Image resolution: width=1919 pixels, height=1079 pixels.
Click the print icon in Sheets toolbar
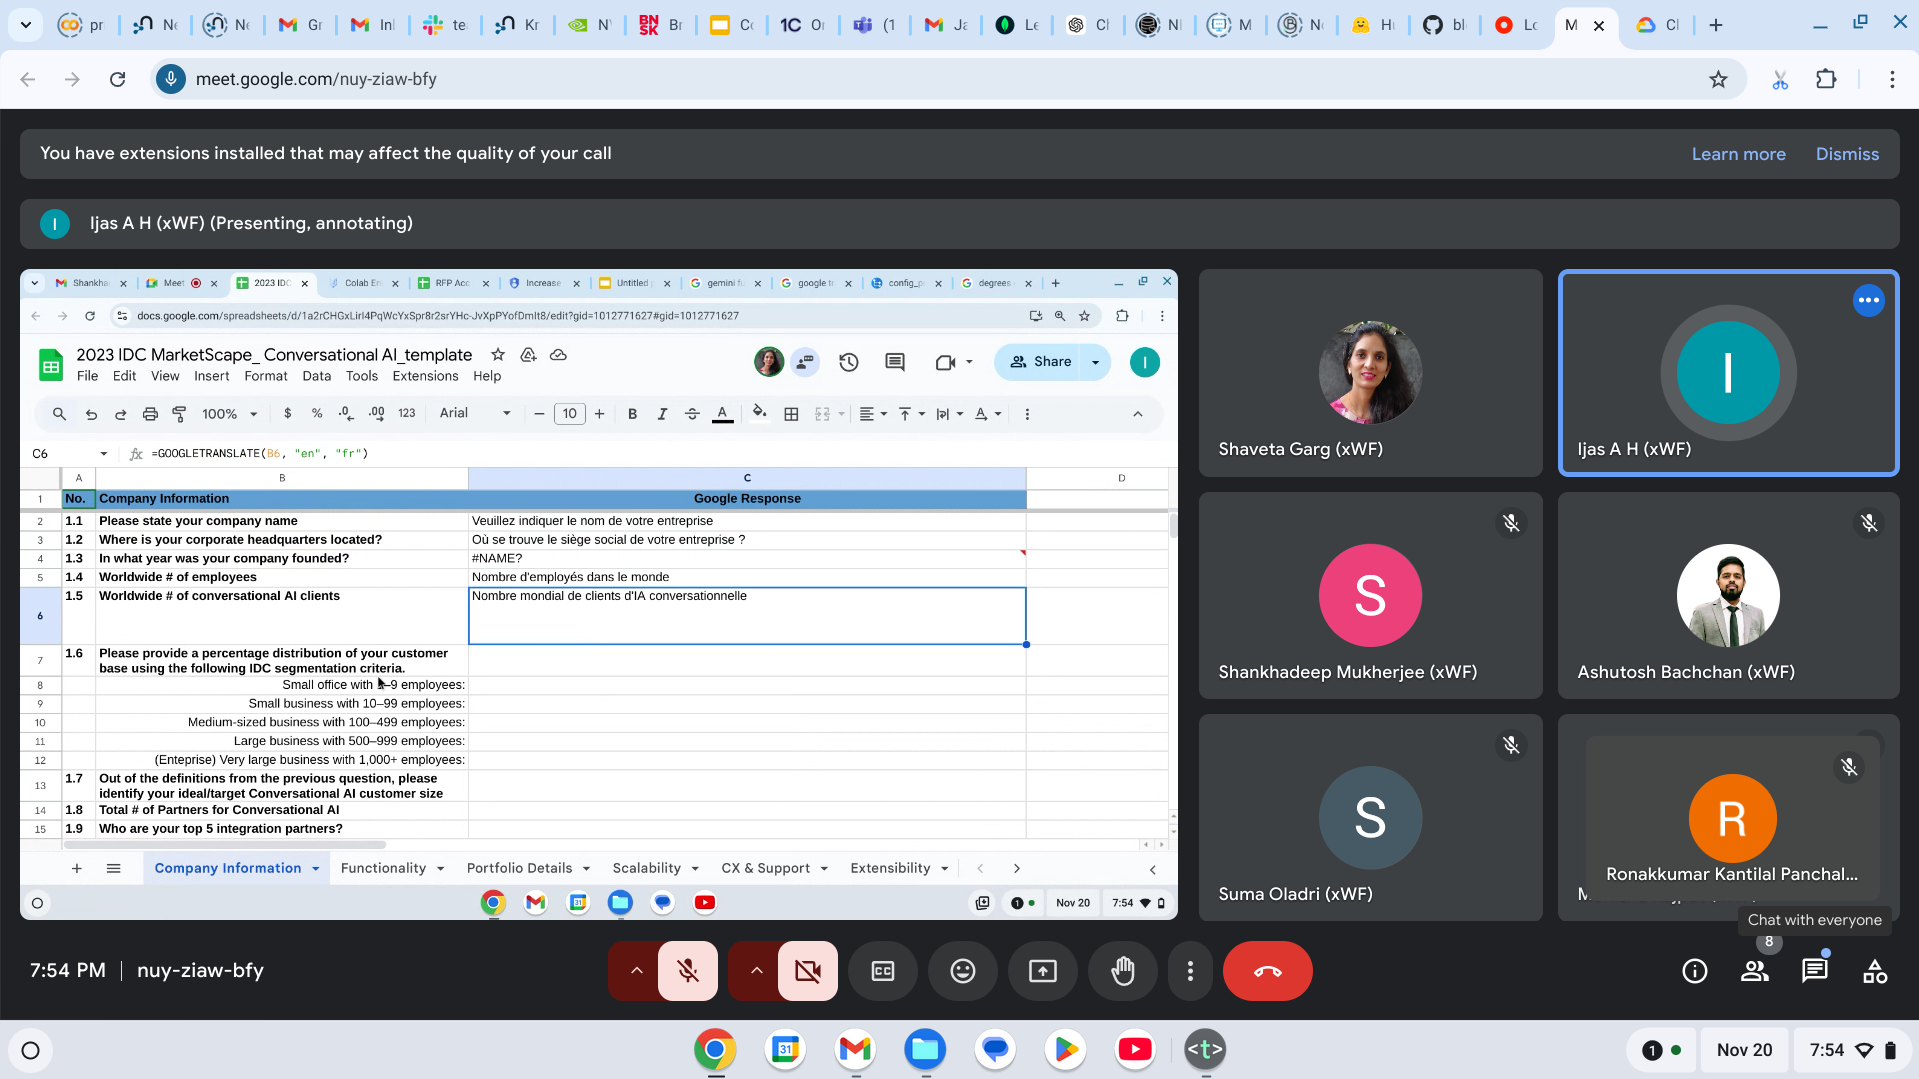click(150, 414)
